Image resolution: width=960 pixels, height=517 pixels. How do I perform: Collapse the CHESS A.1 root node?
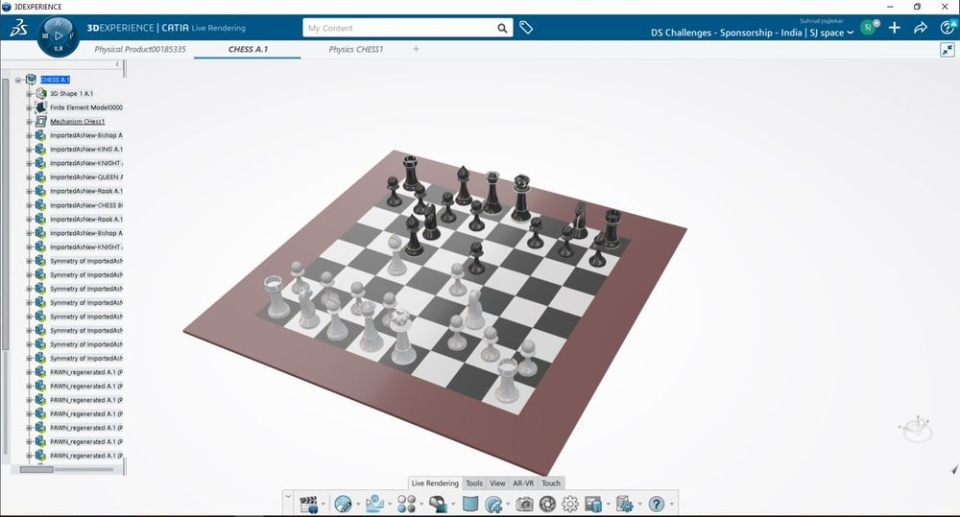18,80
